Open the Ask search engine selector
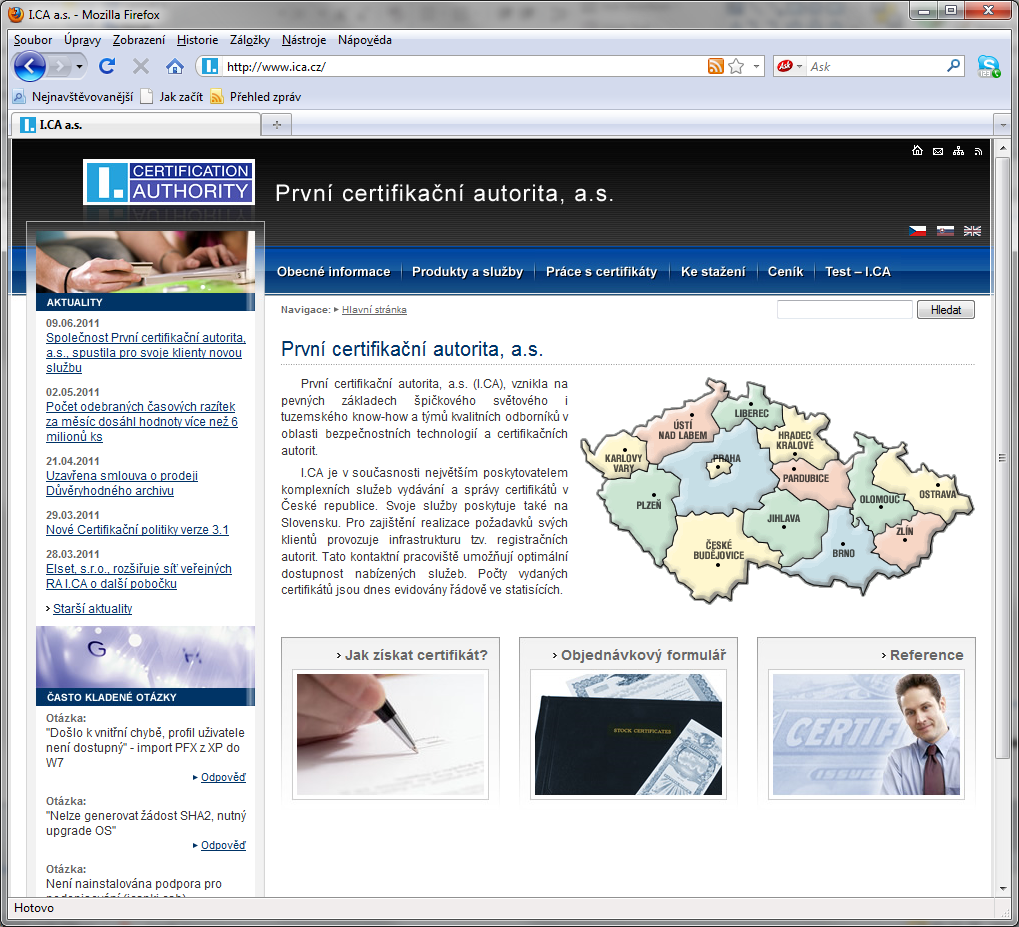The image size is (1019, 927). point(790,66)
